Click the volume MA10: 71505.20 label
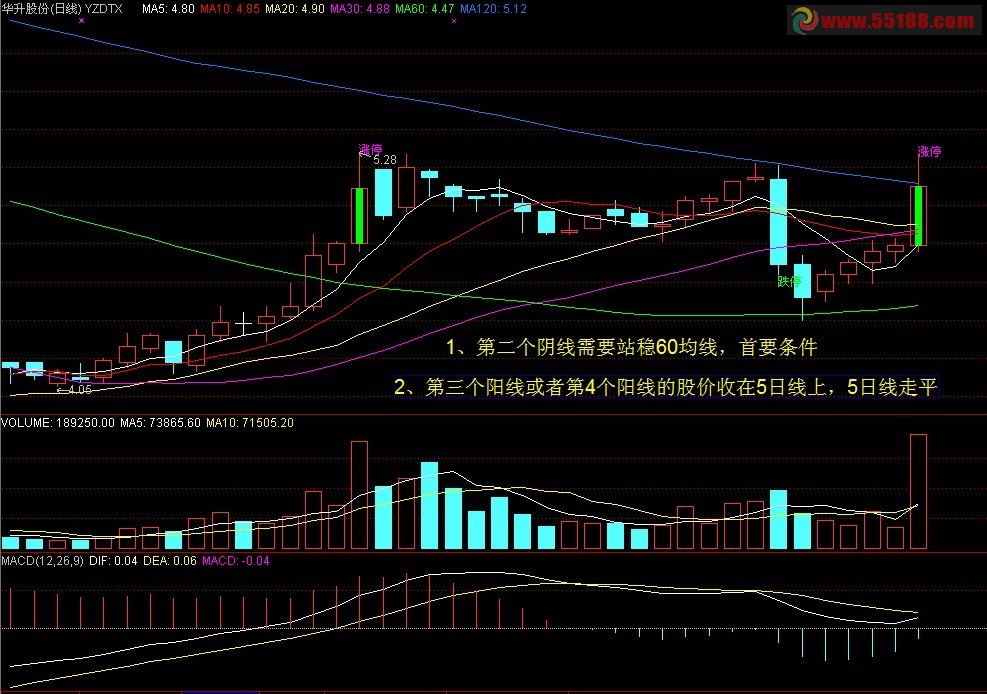This screenshot has height=694, width=987. coord(250,423)
